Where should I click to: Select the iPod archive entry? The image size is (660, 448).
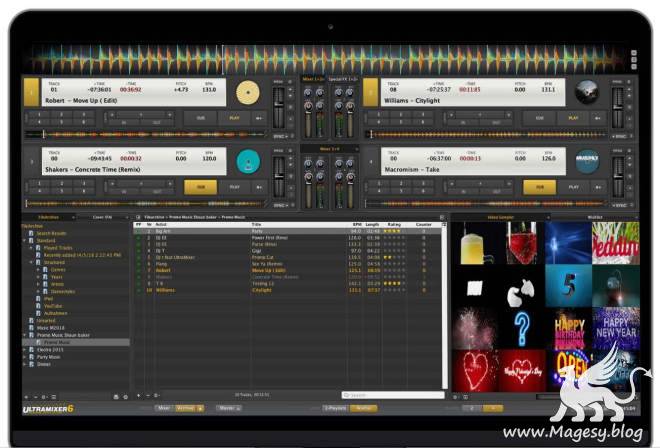pos(48,299)
